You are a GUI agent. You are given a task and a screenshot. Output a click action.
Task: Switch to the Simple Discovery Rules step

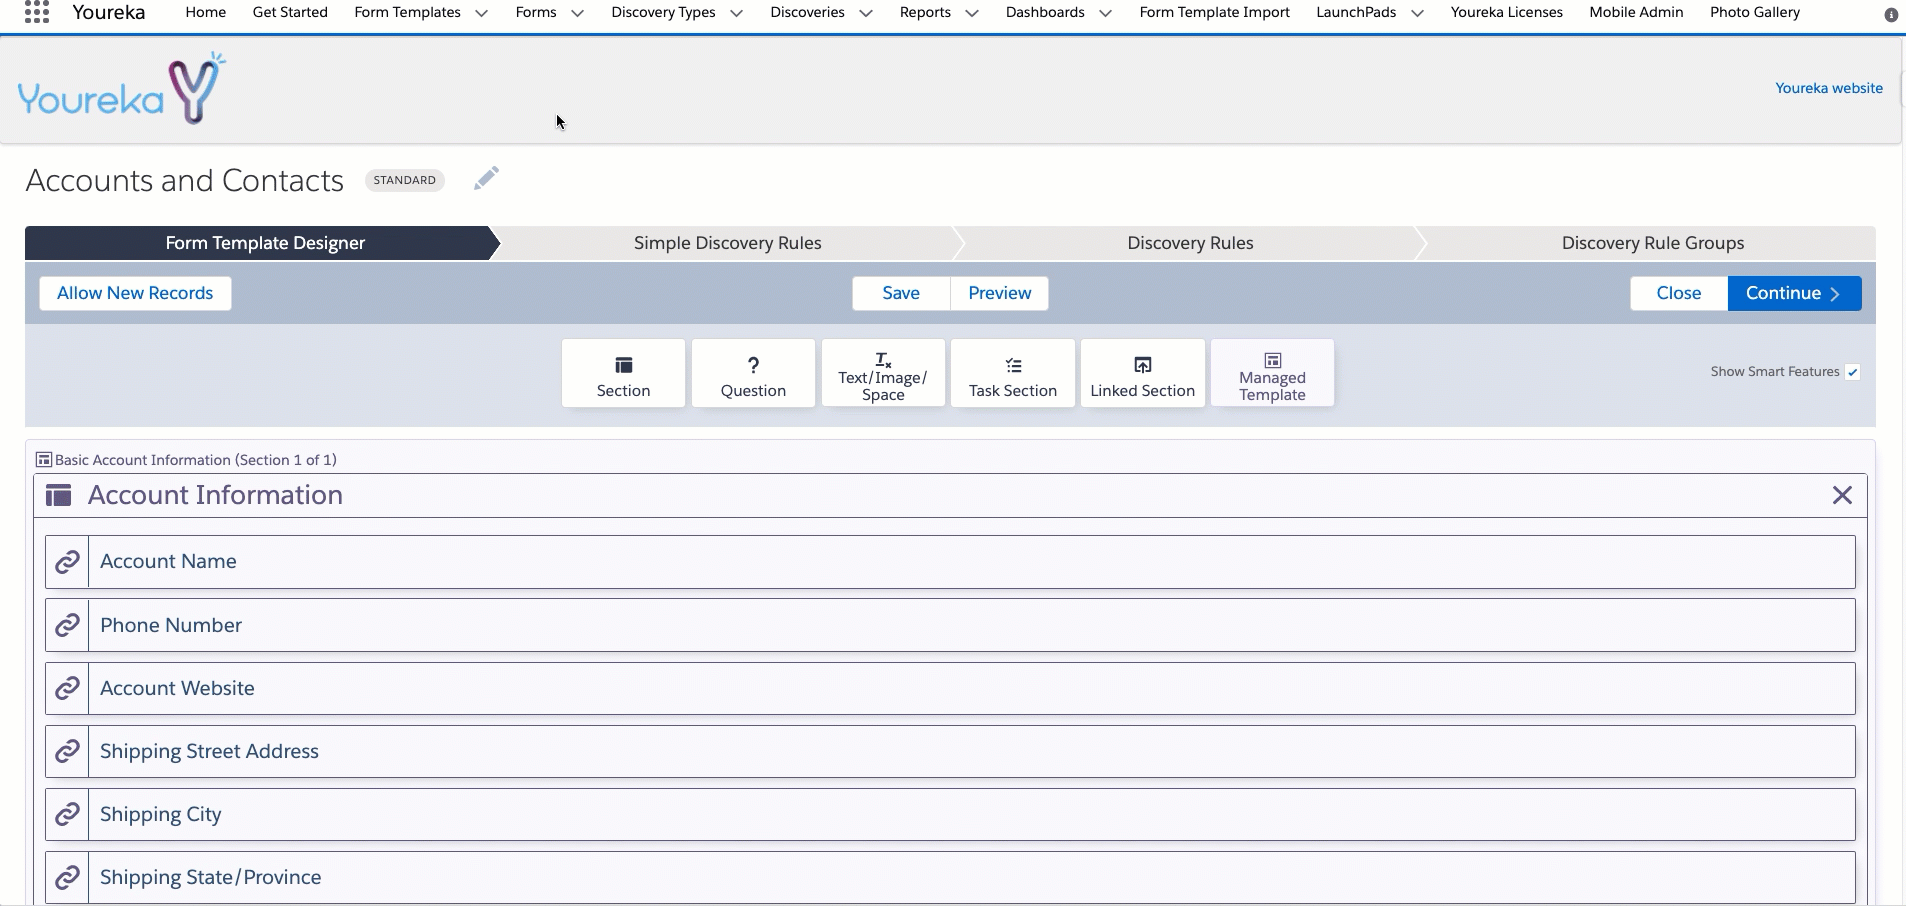727,243
